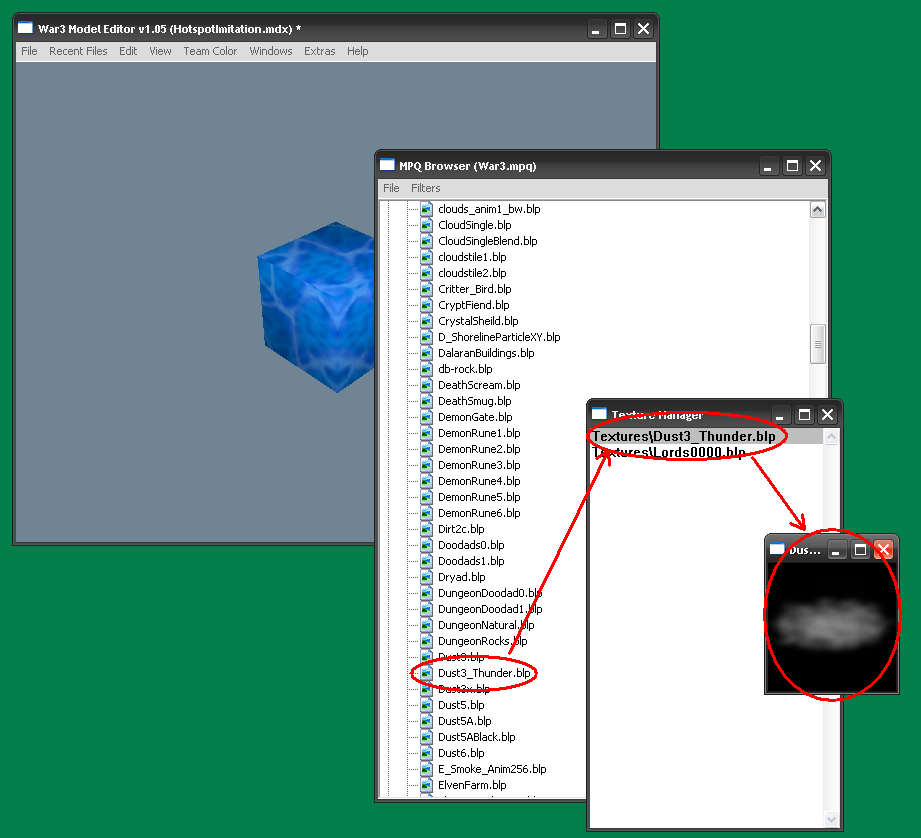Click the D_ShorelineParticleXY.blp file icon
This screenshot has height=838, width=921.
point(427,337)
